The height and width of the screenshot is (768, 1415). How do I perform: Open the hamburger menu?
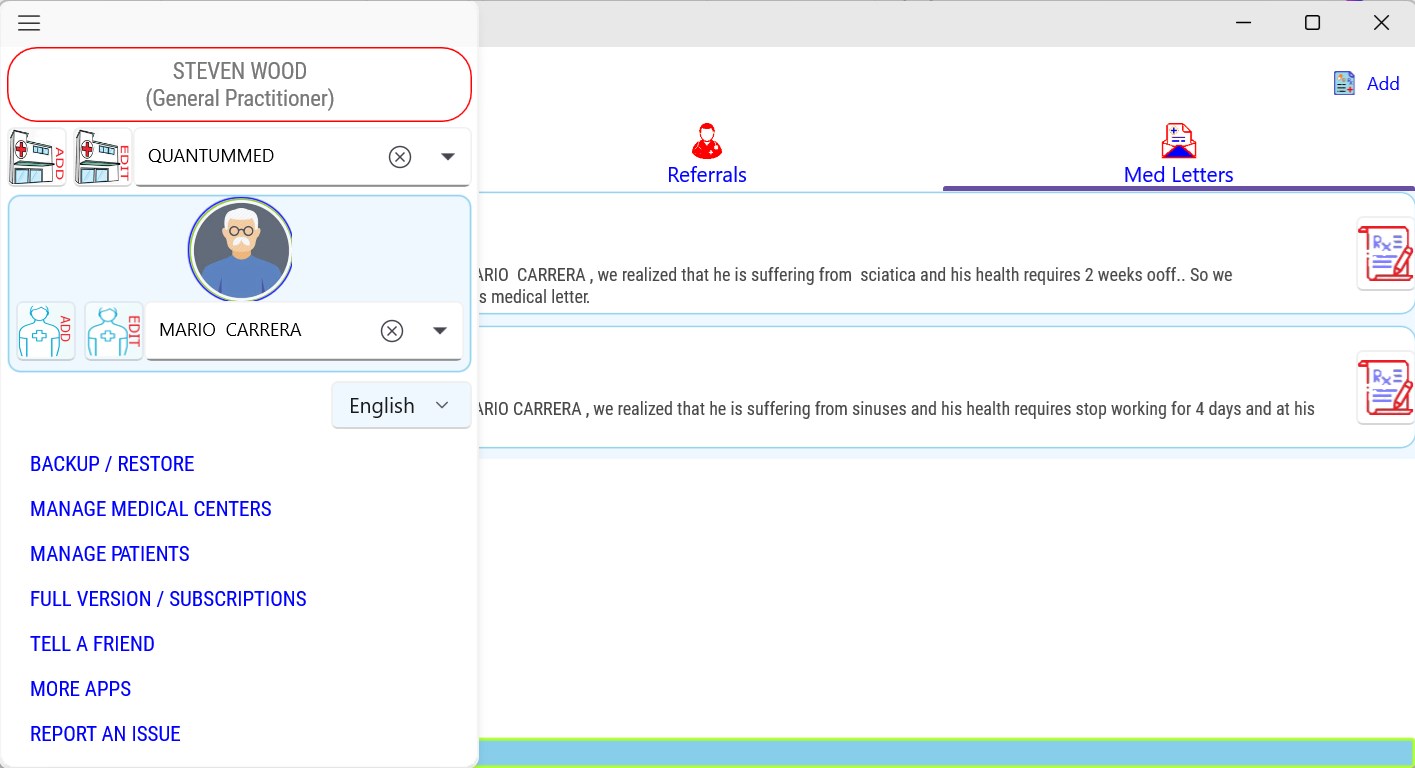(29, 23)
